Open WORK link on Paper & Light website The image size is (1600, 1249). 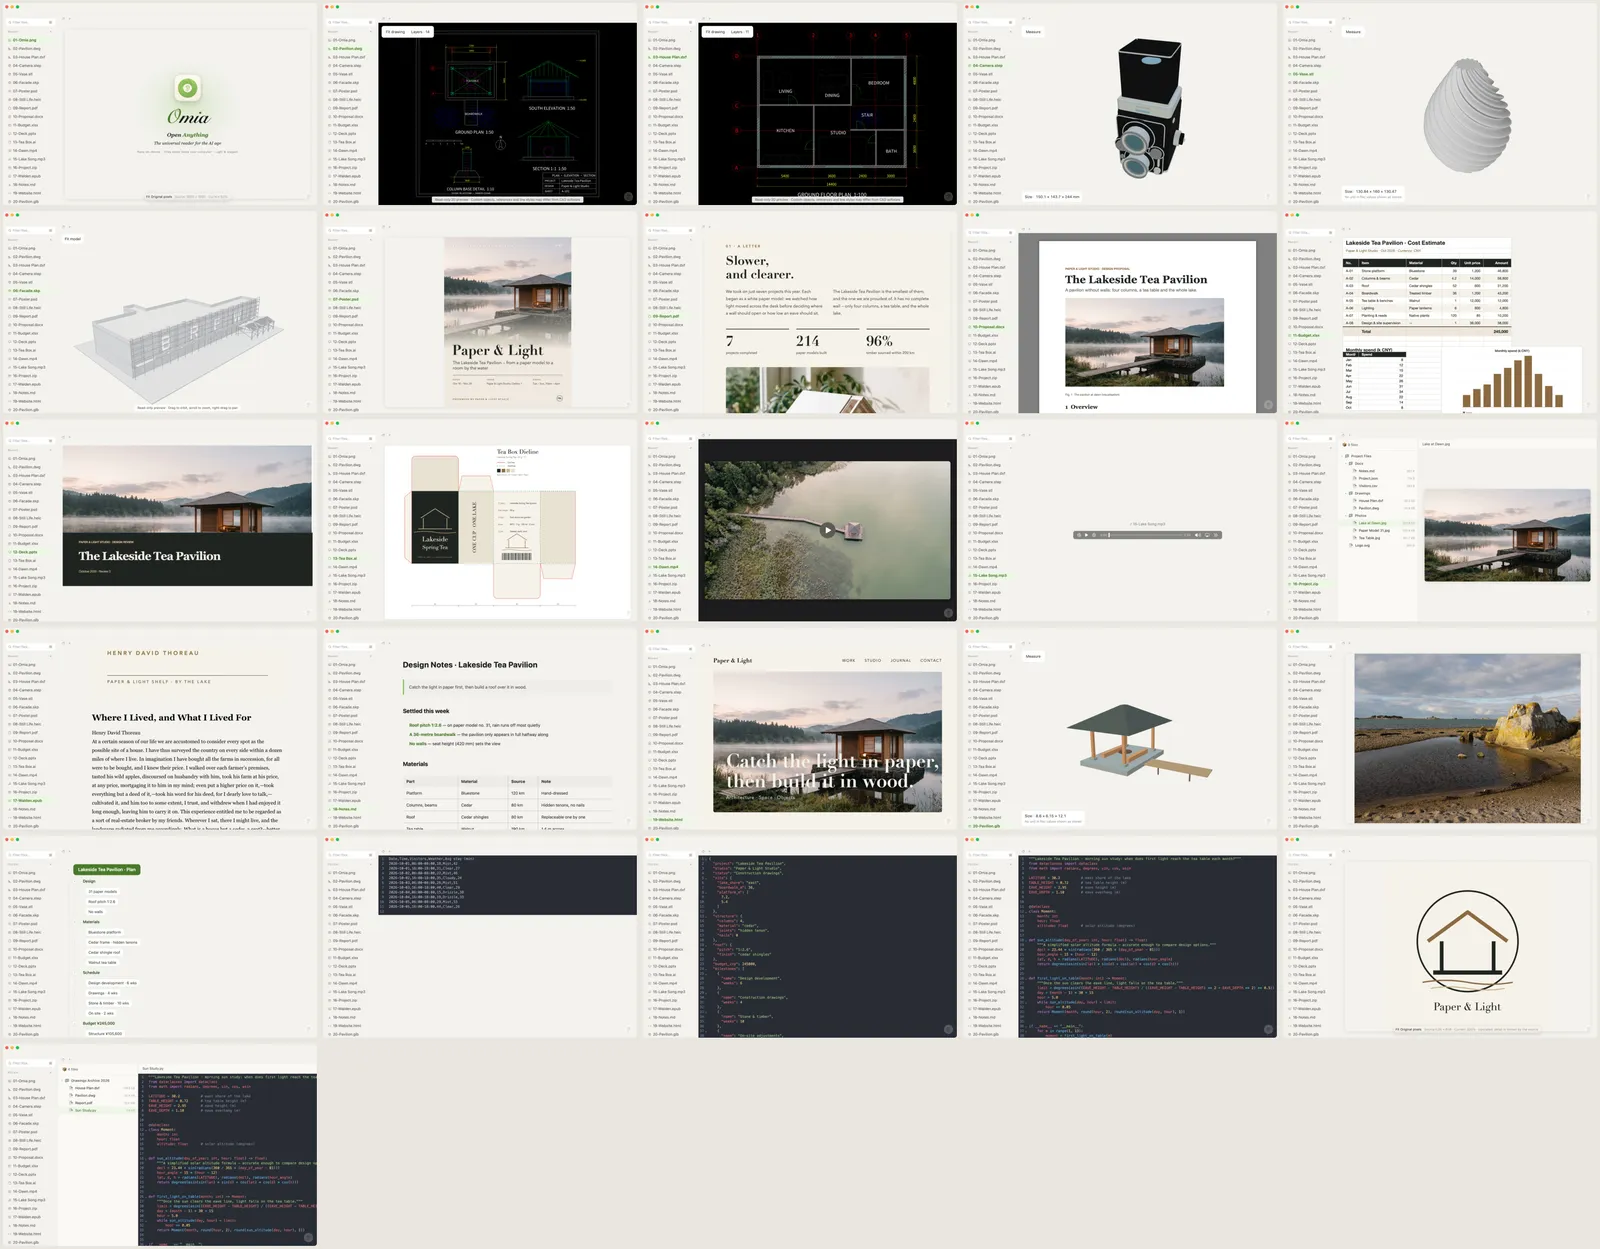[848, 660]
